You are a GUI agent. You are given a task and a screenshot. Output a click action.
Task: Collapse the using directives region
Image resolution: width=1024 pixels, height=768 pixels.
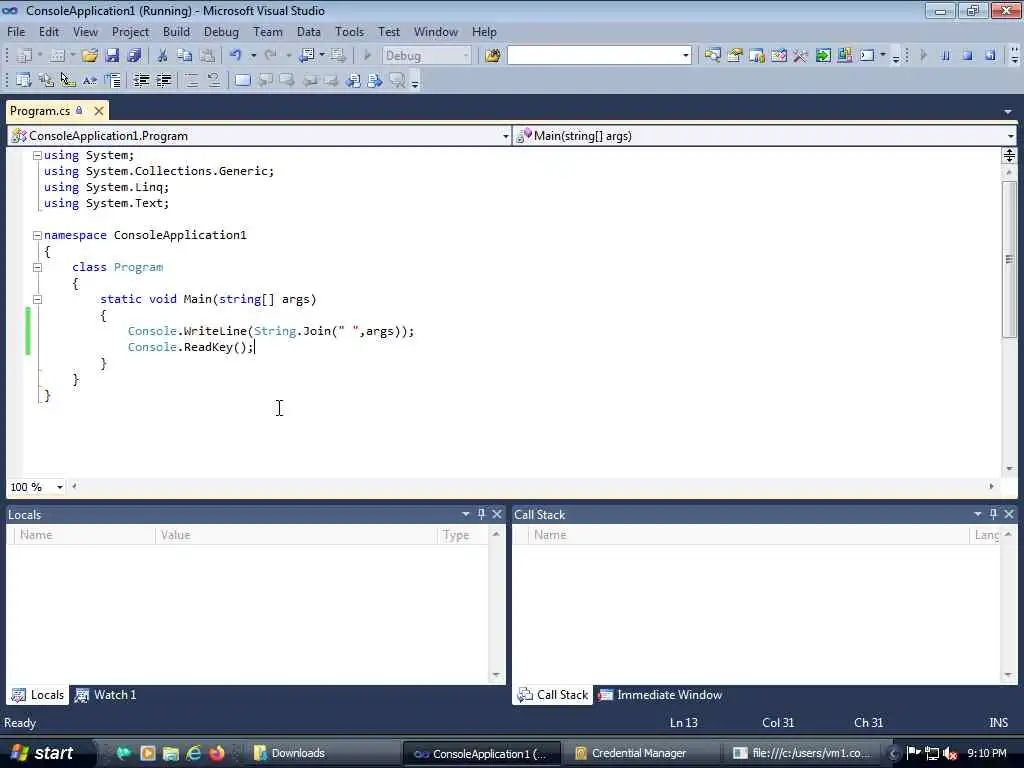tap(37, 155)
